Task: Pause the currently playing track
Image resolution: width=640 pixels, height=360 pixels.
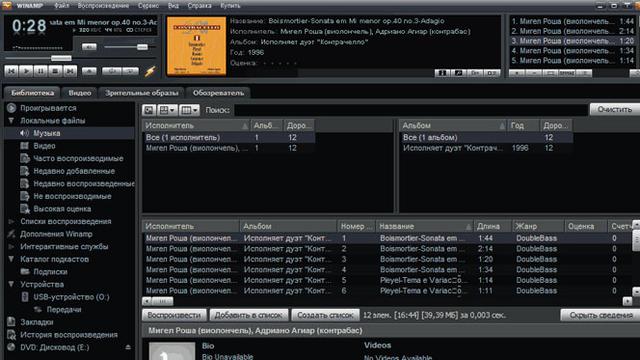Action: [x=40, y=71]
